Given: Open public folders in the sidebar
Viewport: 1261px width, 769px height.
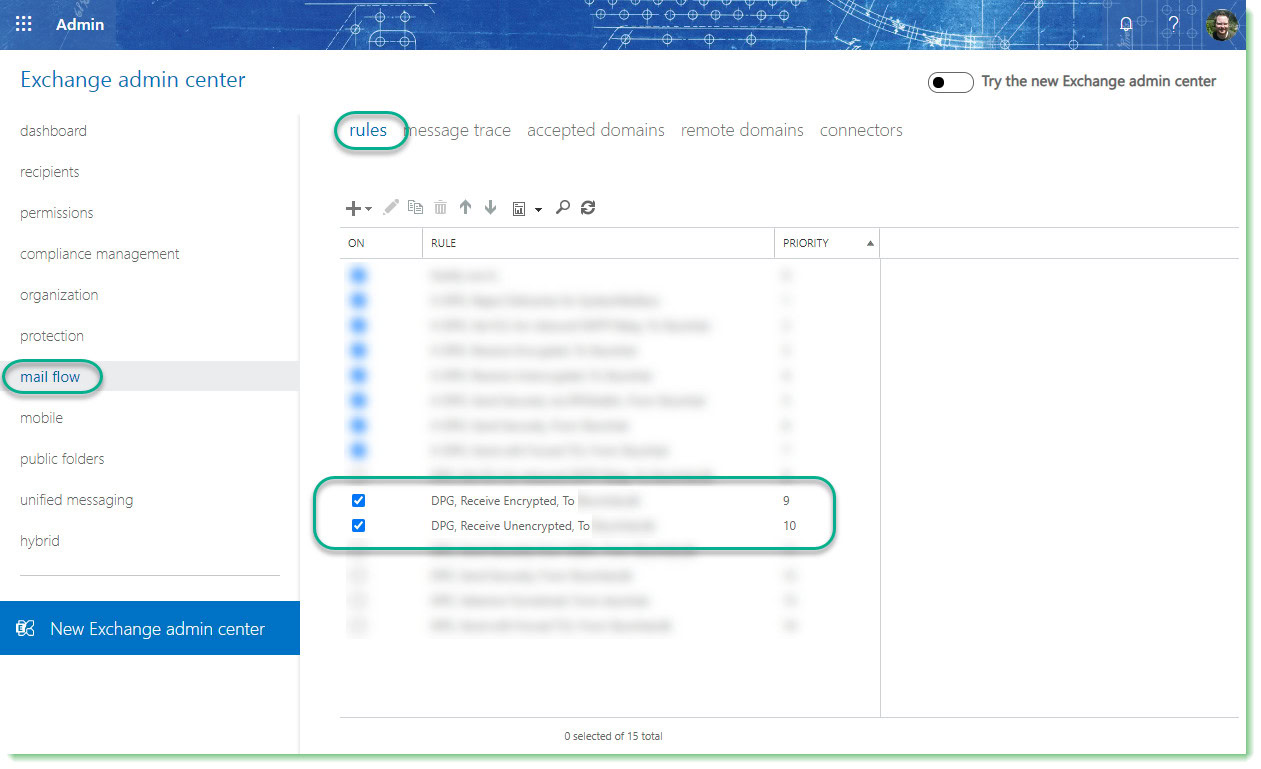Looking at the screenshot, I should pyautogui.click(x=62, y=459).
